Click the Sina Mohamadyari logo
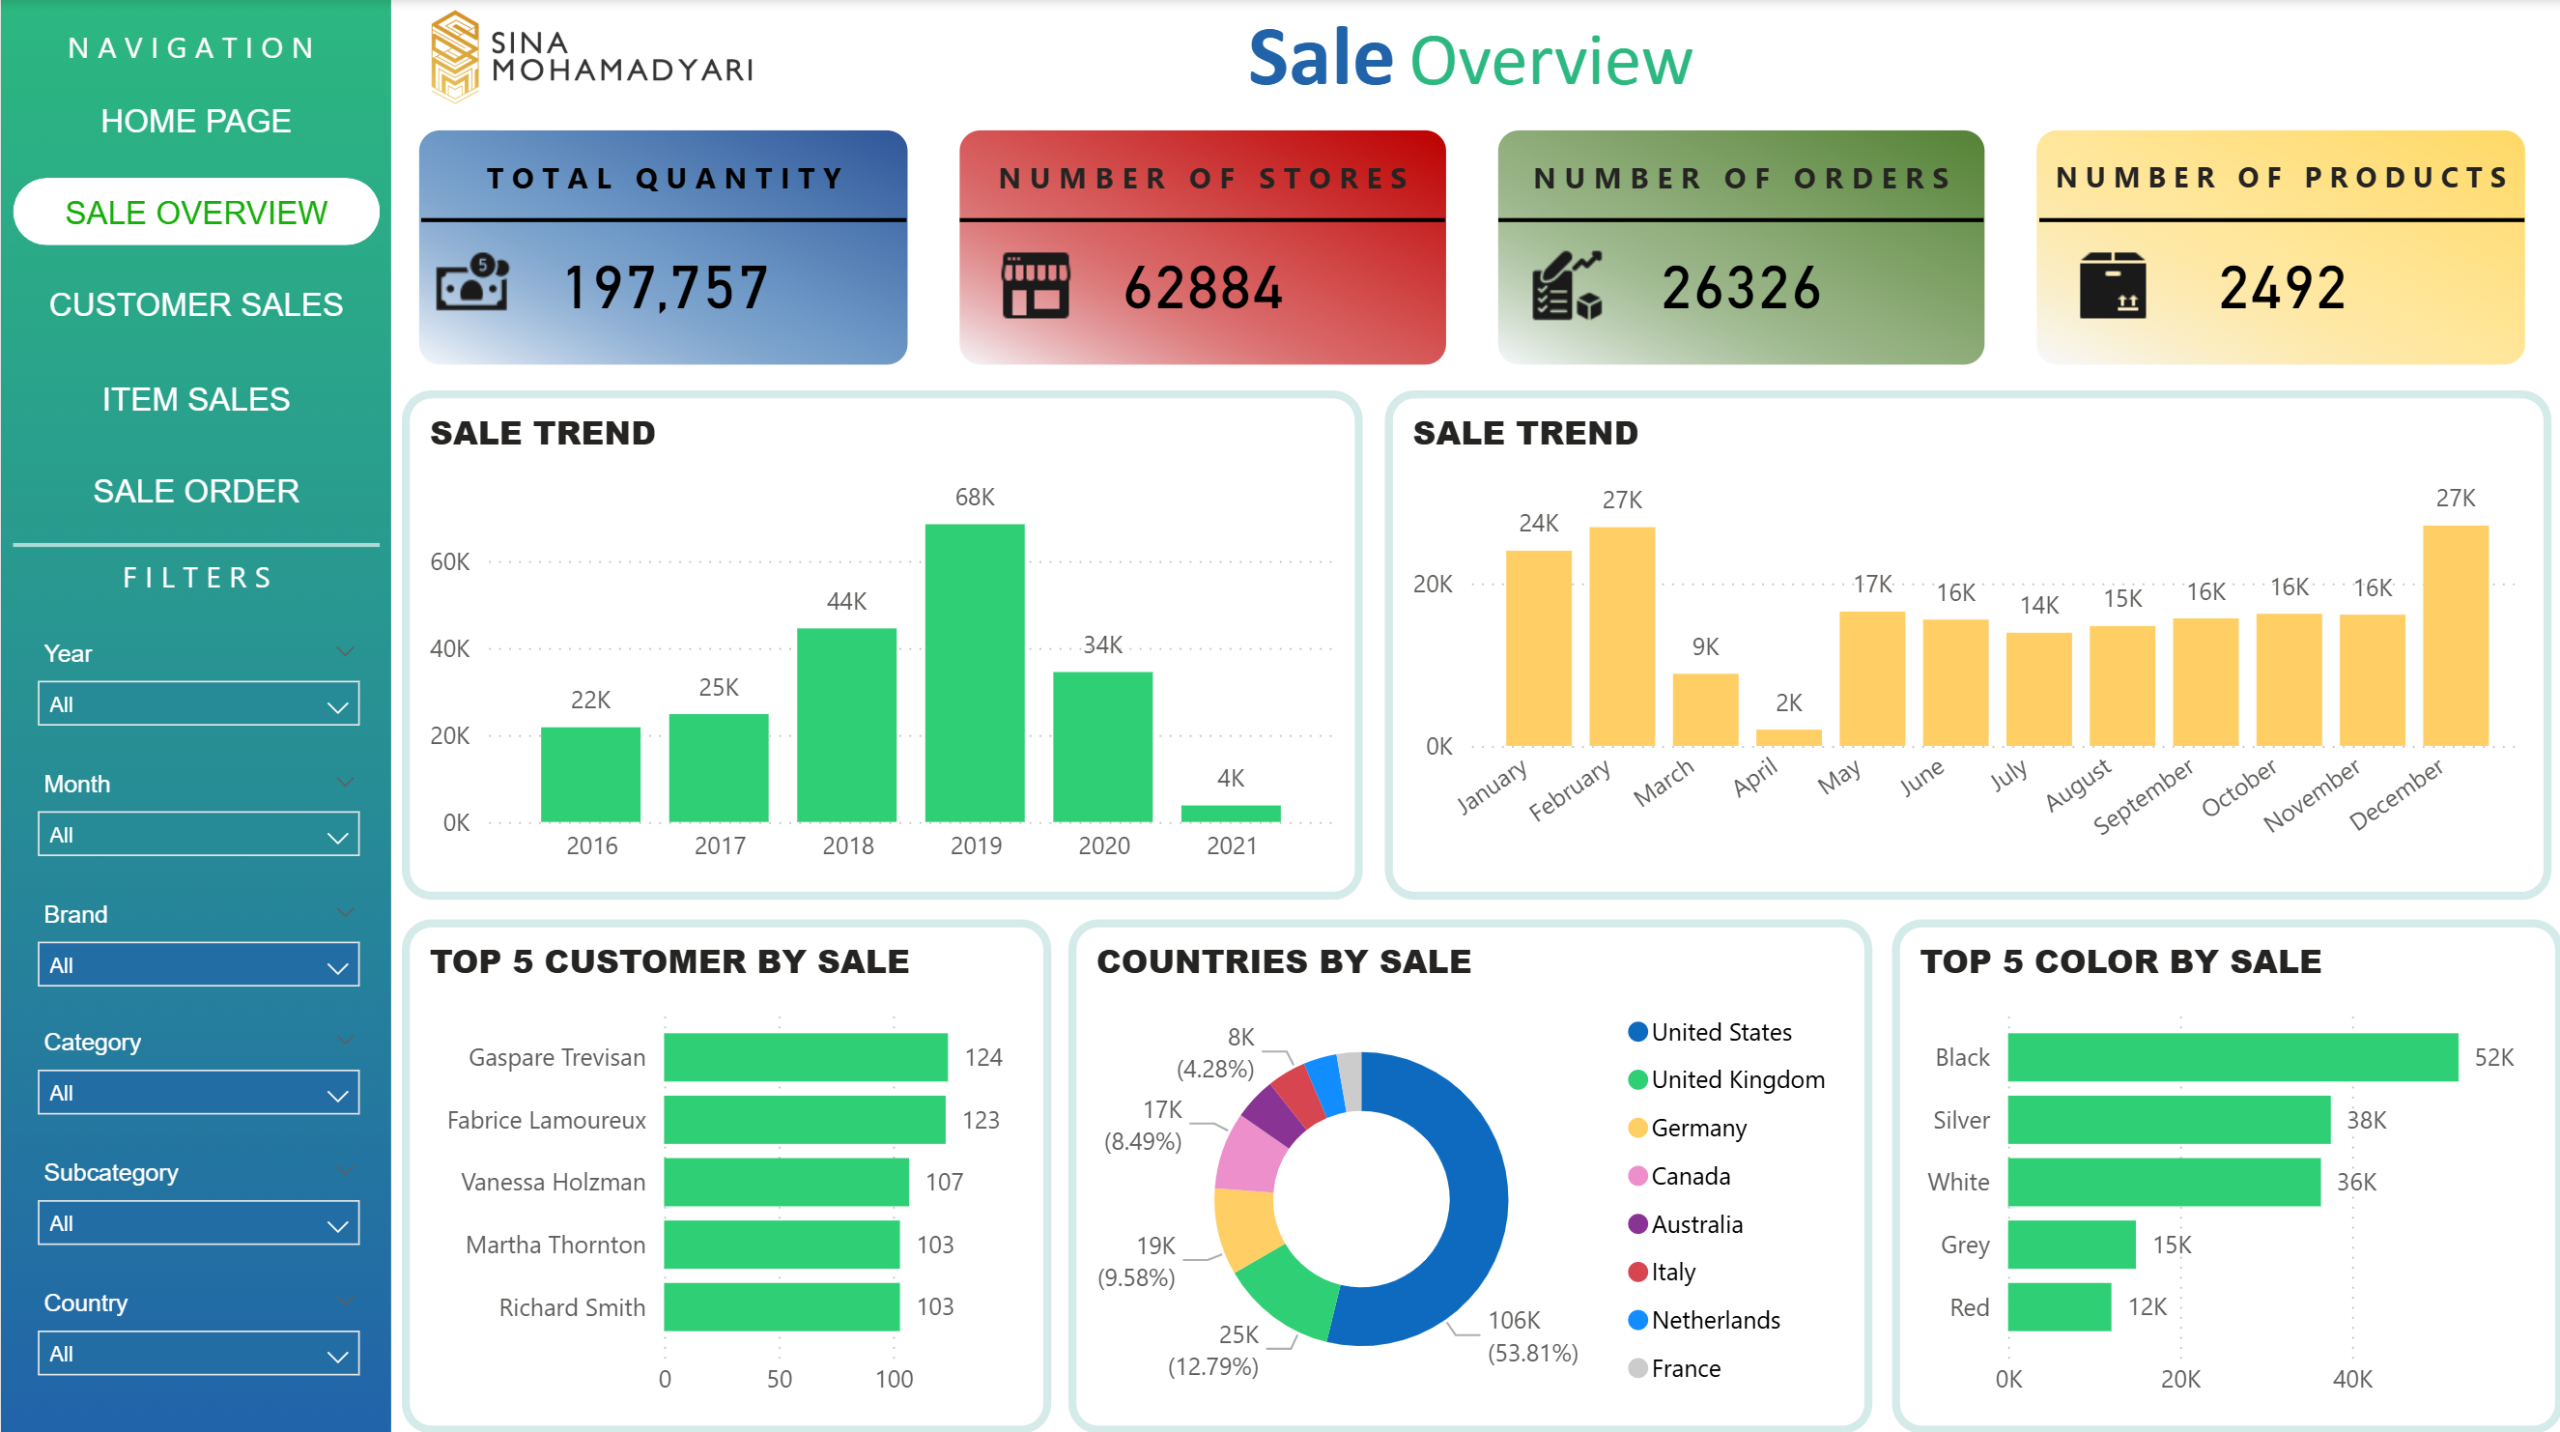The image size is (2560, 1432). (455, 57)
